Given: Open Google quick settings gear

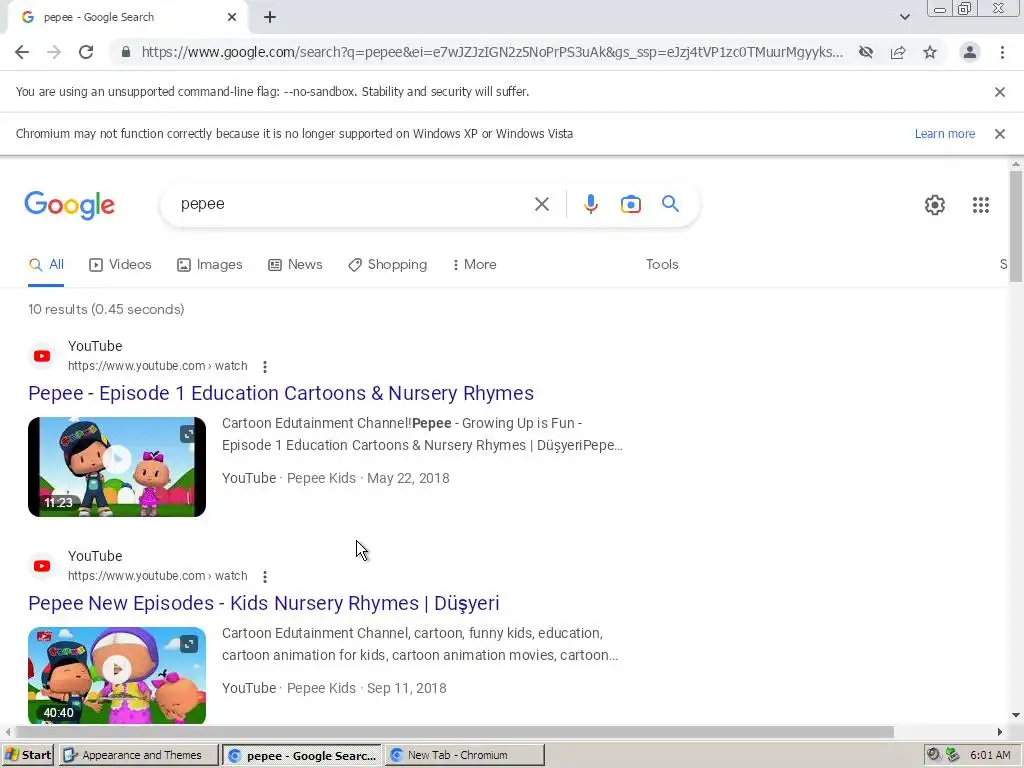Looking at the screenshot, I should coord(935,205).
